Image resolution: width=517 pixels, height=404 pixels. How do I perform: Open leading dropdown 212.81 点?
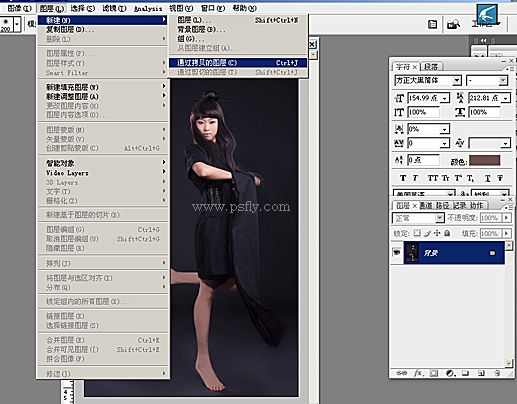[x=506, y=98]
